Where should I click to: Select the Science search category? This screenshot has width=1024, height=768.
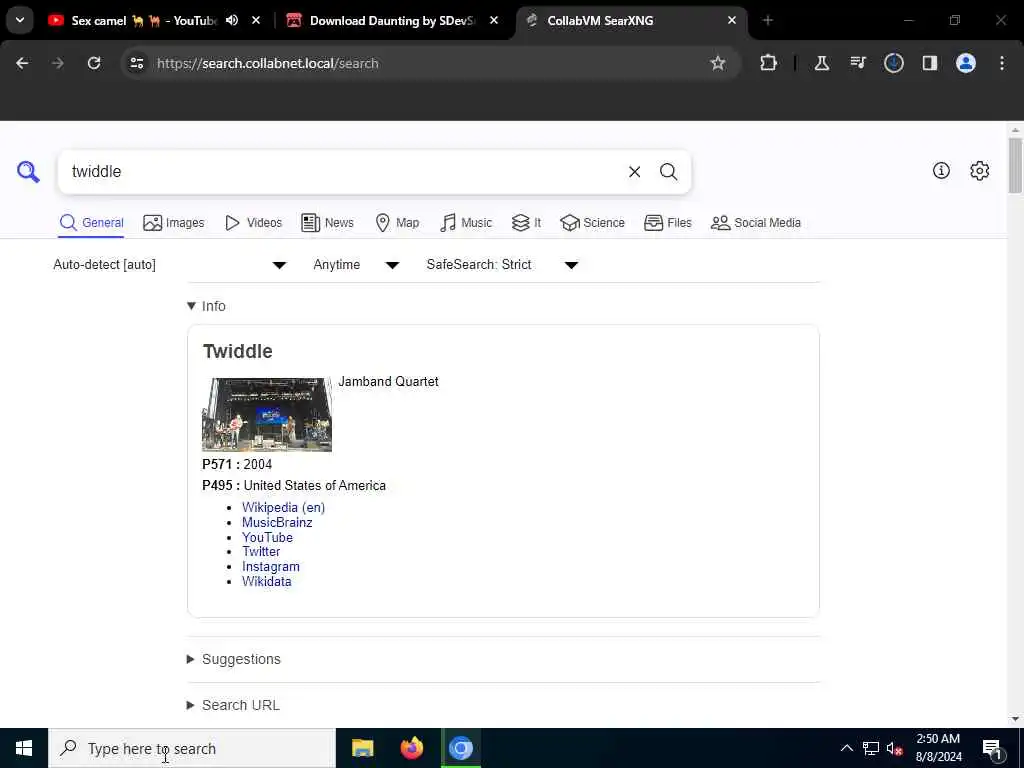click(592, 223)
